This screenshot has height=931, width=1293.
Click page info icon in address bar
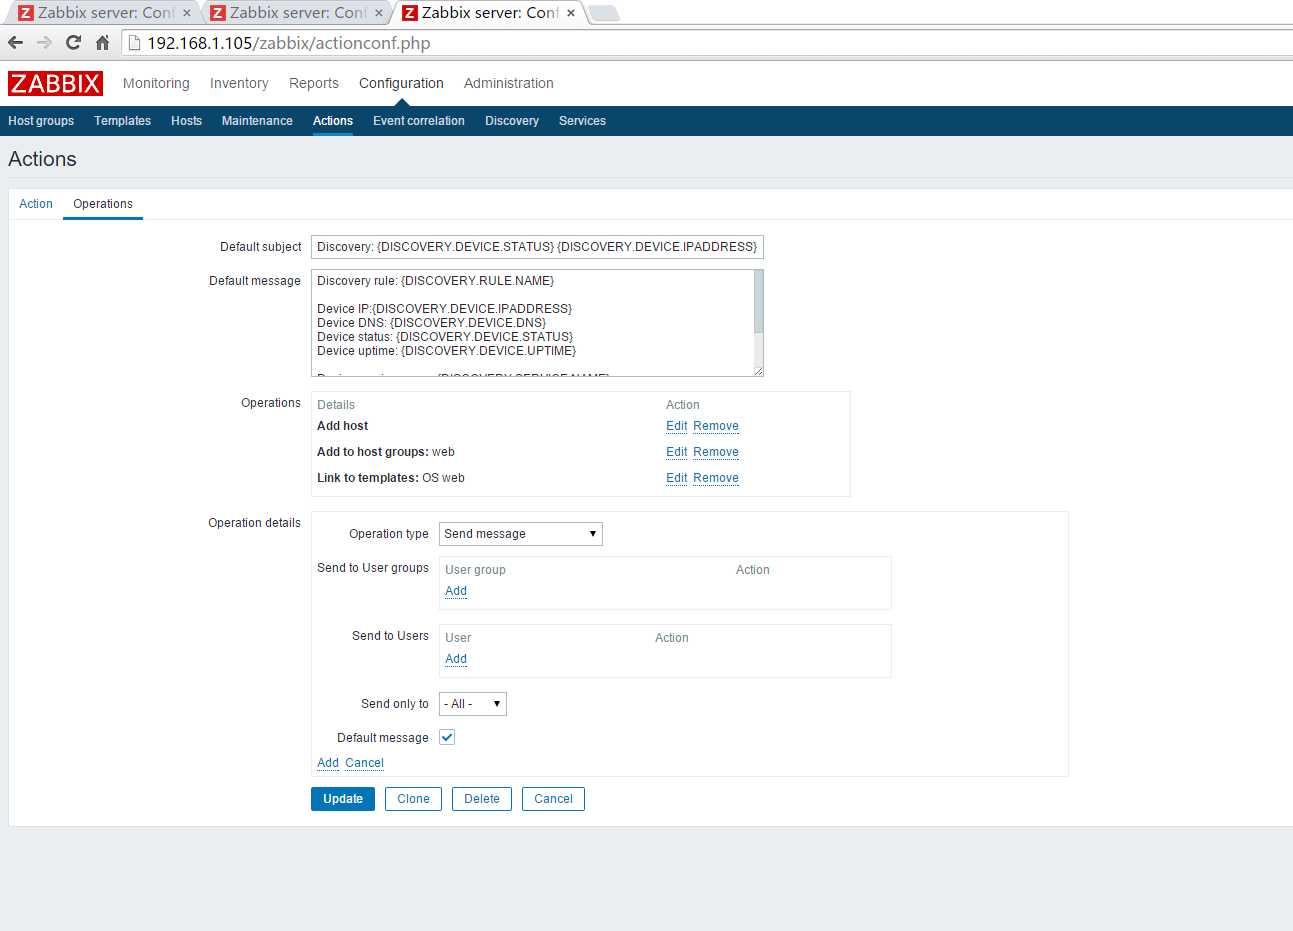tap(134, 43)
